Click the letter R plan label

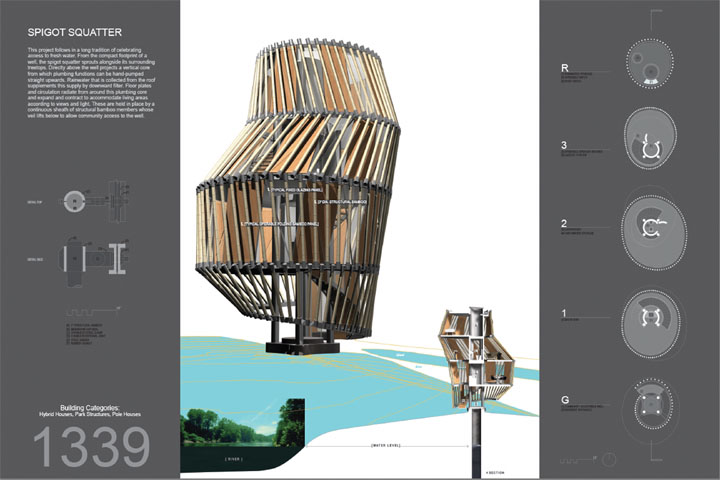[x=566, y=68]
